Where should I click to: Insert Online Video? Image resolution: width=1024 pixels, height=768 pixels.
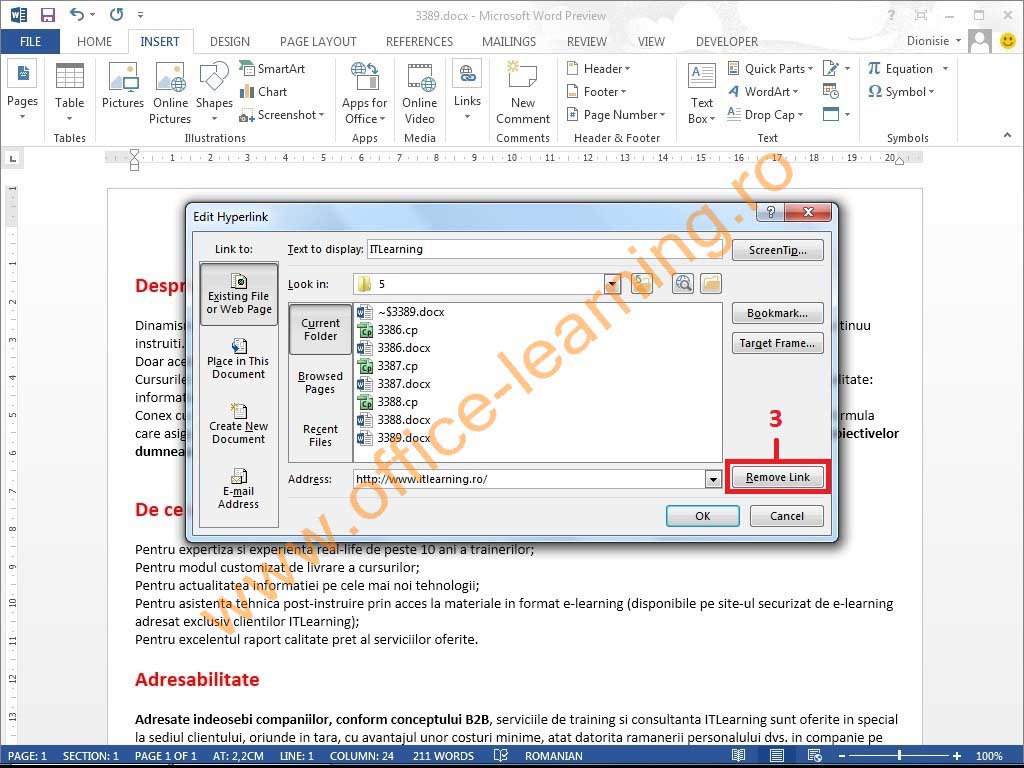click(419, 93)
